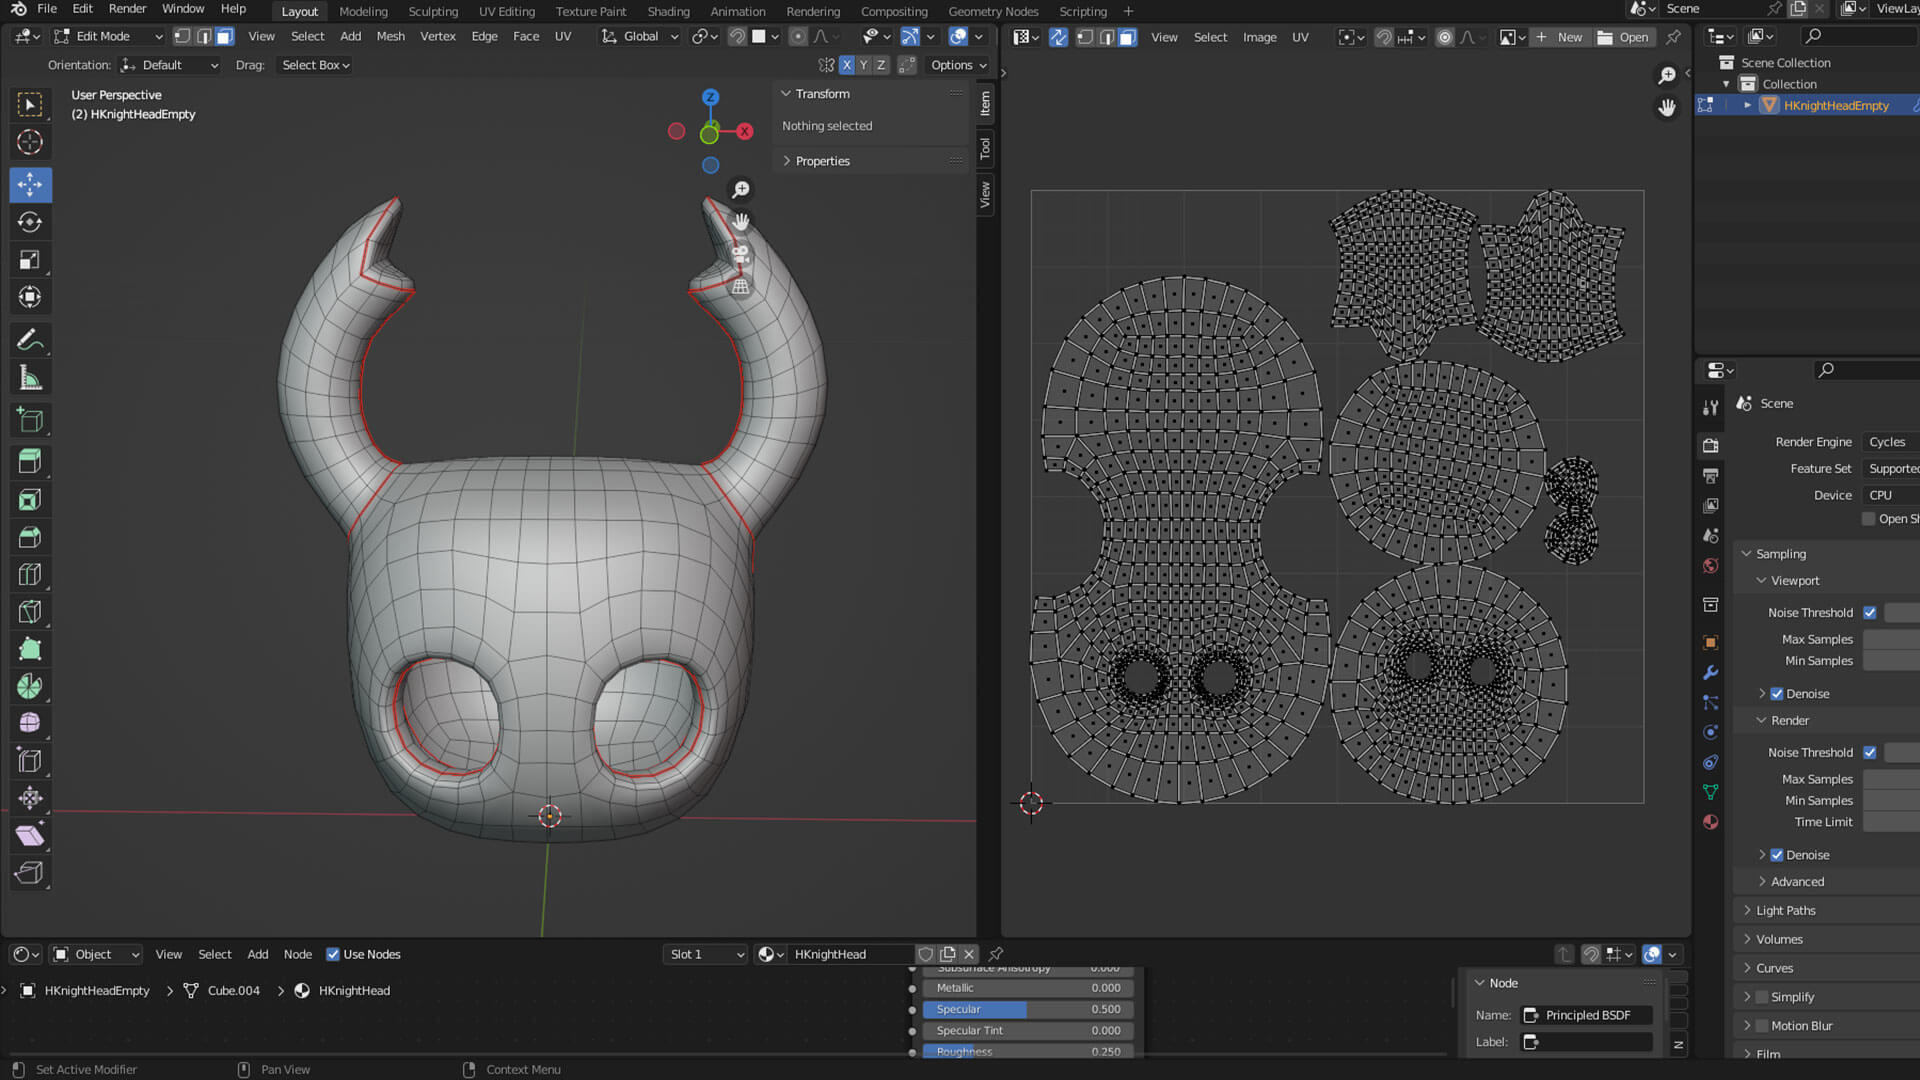The image size is (1920, 1080).
Task: Toggle Viewport Denoise checkbox
Action: [x=1777, y=693]
